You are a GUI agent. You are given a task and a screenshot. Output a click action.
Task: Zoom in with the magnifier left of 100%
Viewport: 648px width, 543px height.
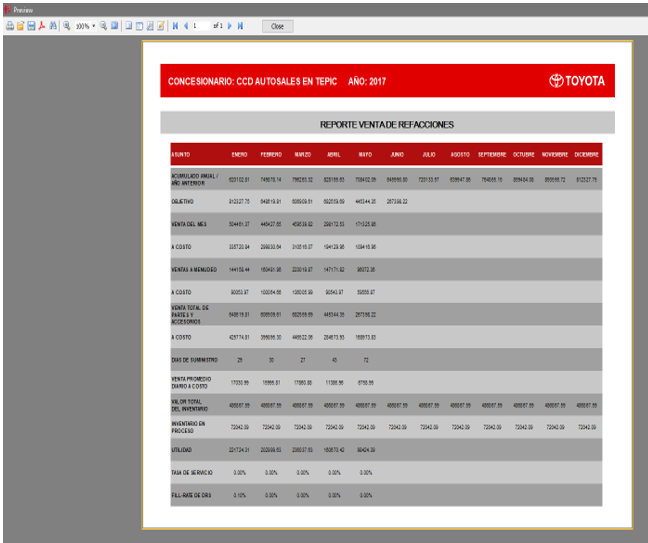point(67,26)
